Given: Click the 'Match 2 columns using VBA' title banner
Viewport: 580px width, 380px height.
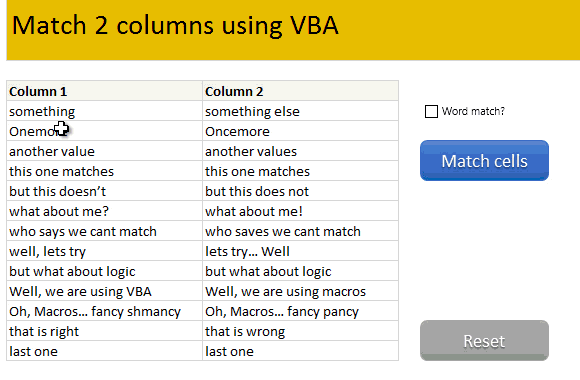Looking at the screenshot, I should point(293,30).
